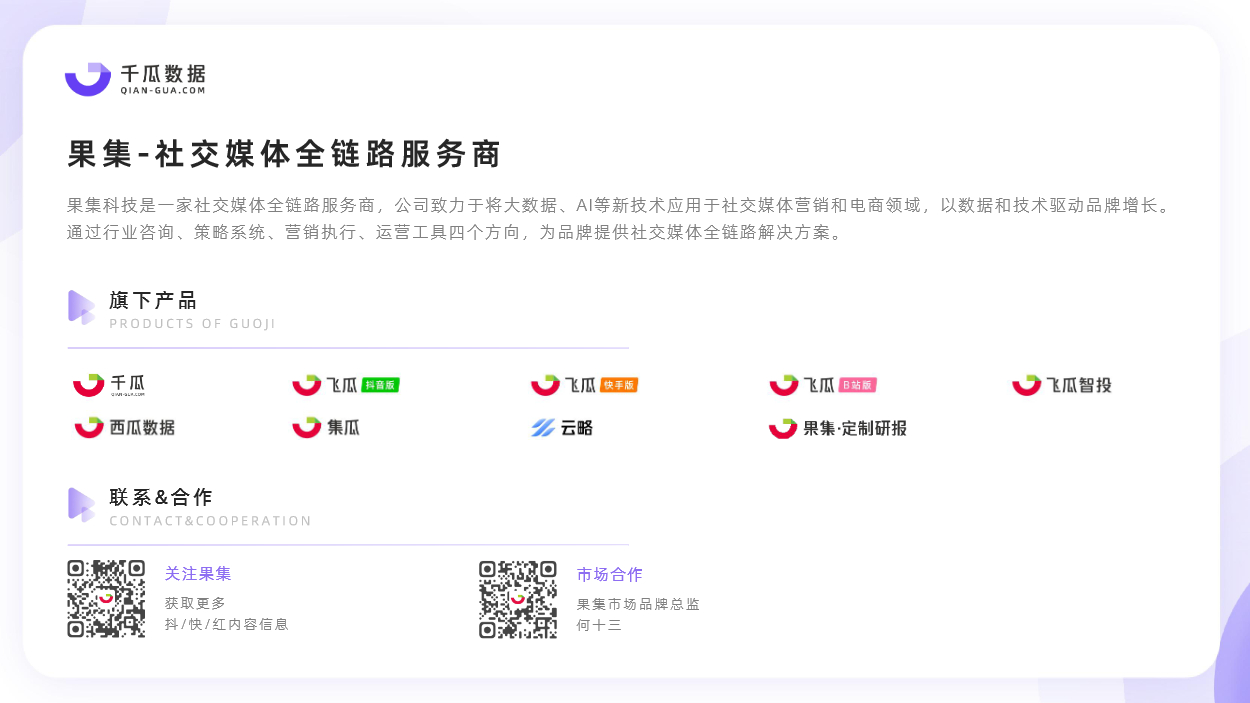Image resolution: width=1250 pixels, height=703 pixels.
Task: Click the 联系&合作 section heading
Action: click(161, 497)
